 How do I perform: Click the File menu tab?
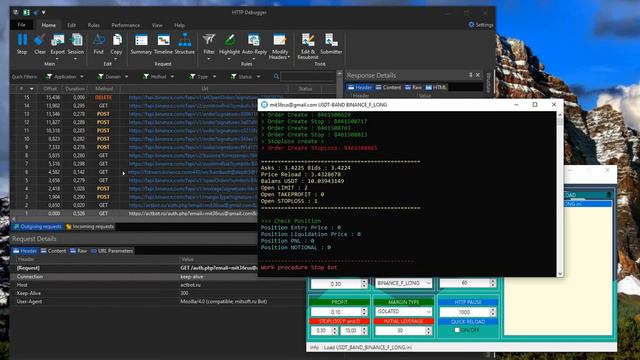[21, 25]
